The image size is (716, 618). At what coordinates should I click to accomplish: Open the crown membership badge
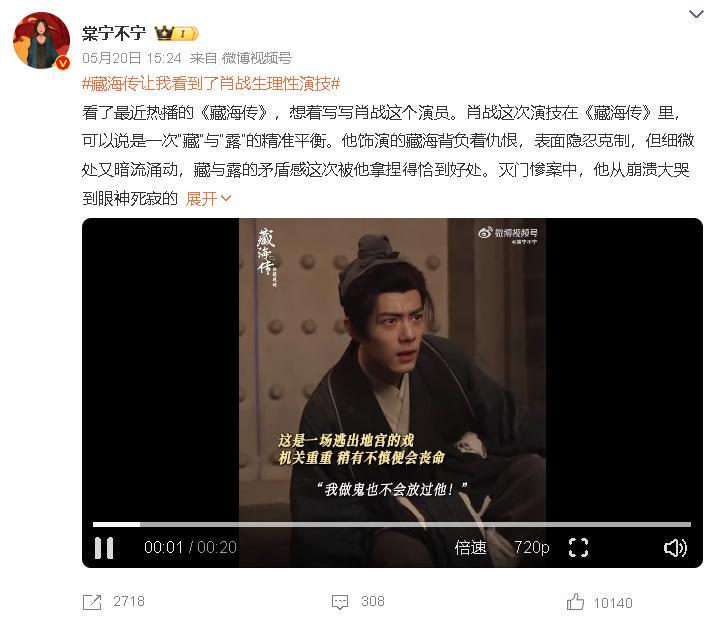coord(176,33)
